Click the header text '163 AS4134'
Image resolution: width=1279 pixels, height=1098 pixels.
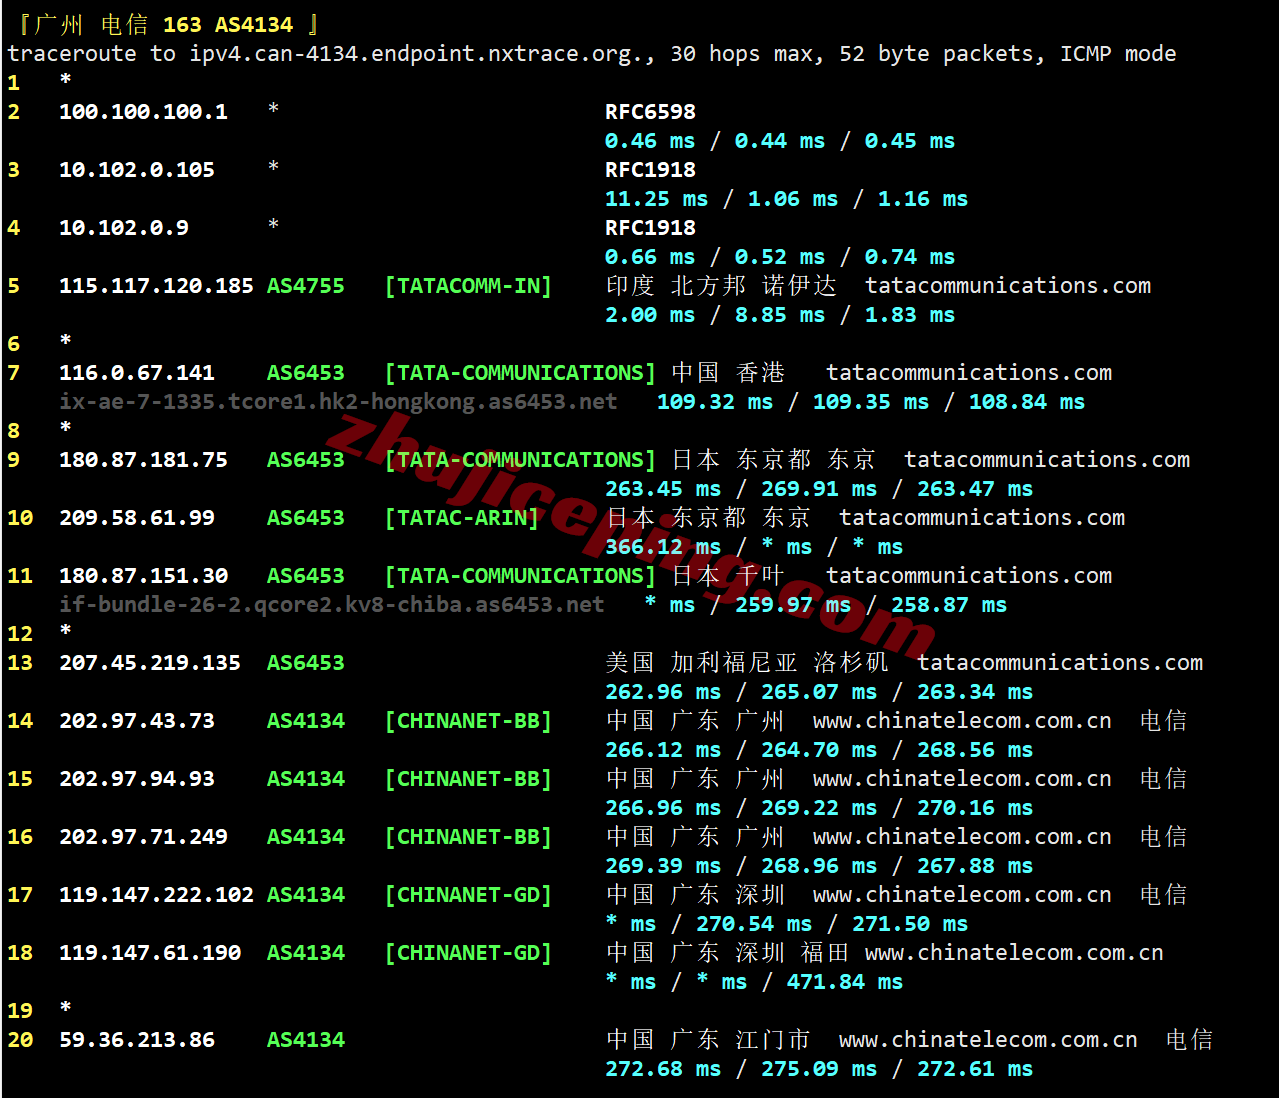pos(228,25)
